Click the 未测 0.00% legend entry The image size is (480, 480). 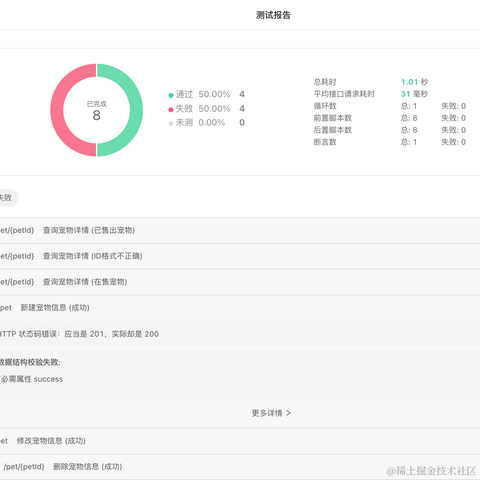(207, 123)
